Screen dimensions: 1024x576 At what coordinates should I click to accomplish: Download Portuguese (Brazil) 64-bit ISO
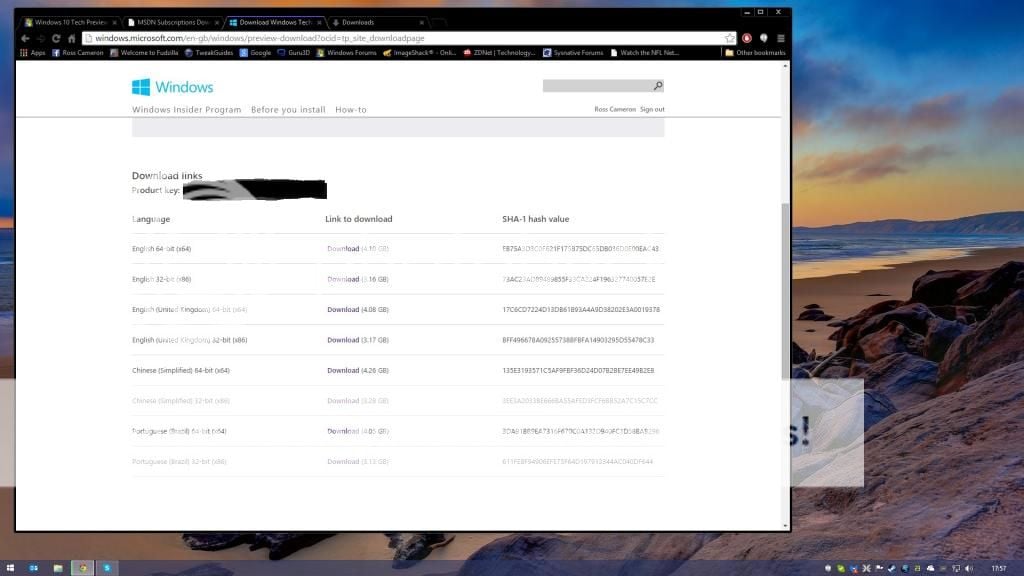click(343, 431)
